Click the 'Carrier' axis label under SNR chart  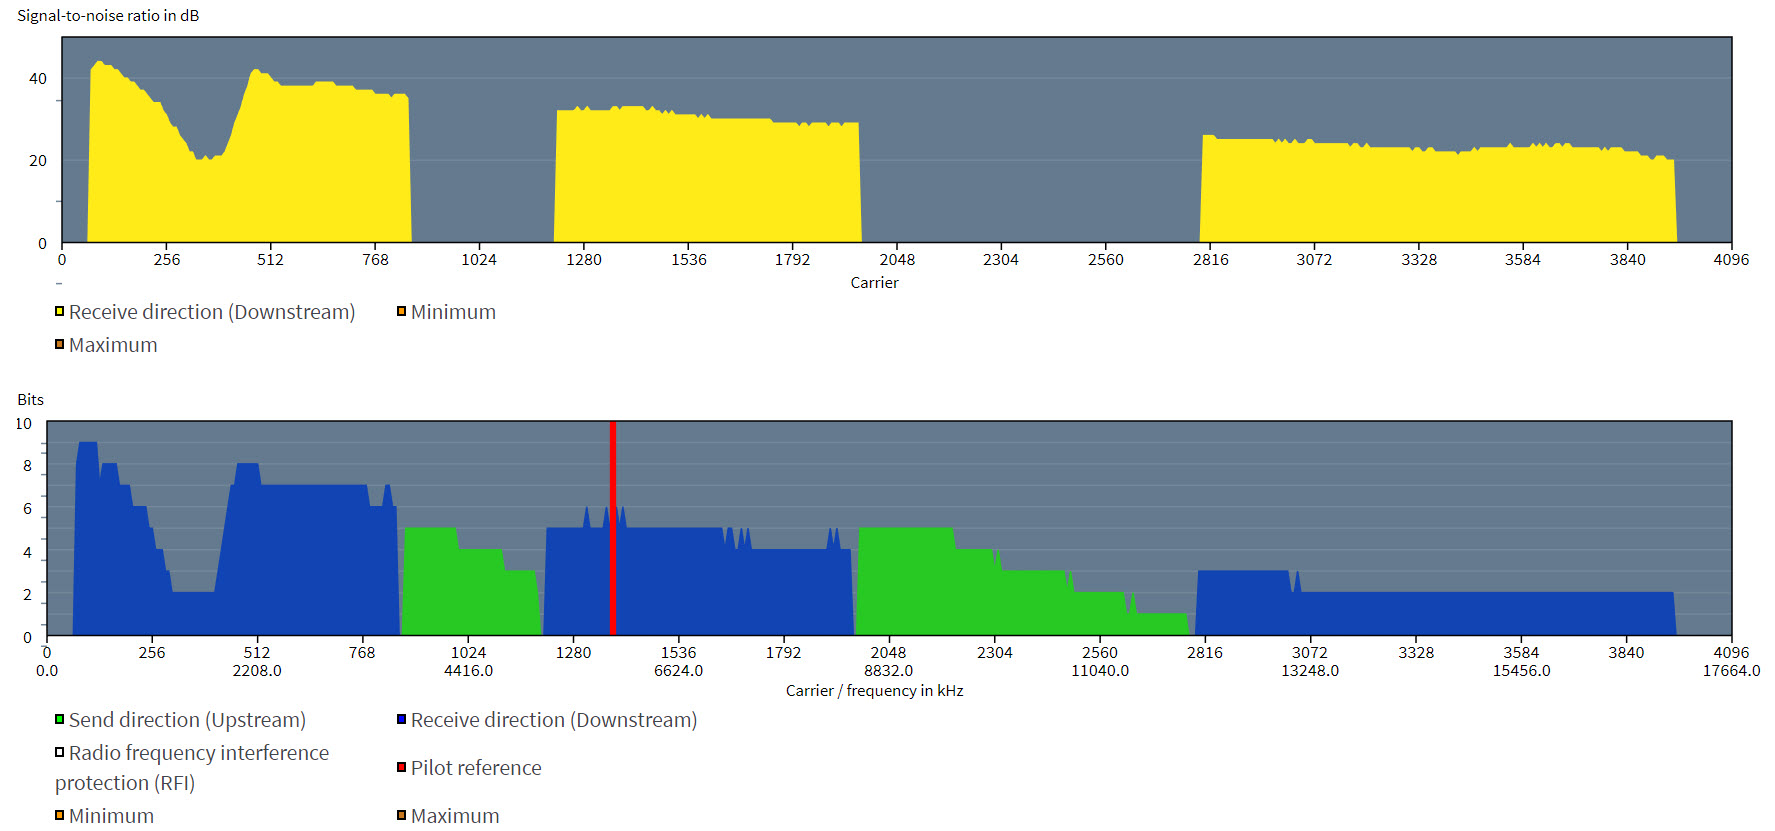[874, 283]
